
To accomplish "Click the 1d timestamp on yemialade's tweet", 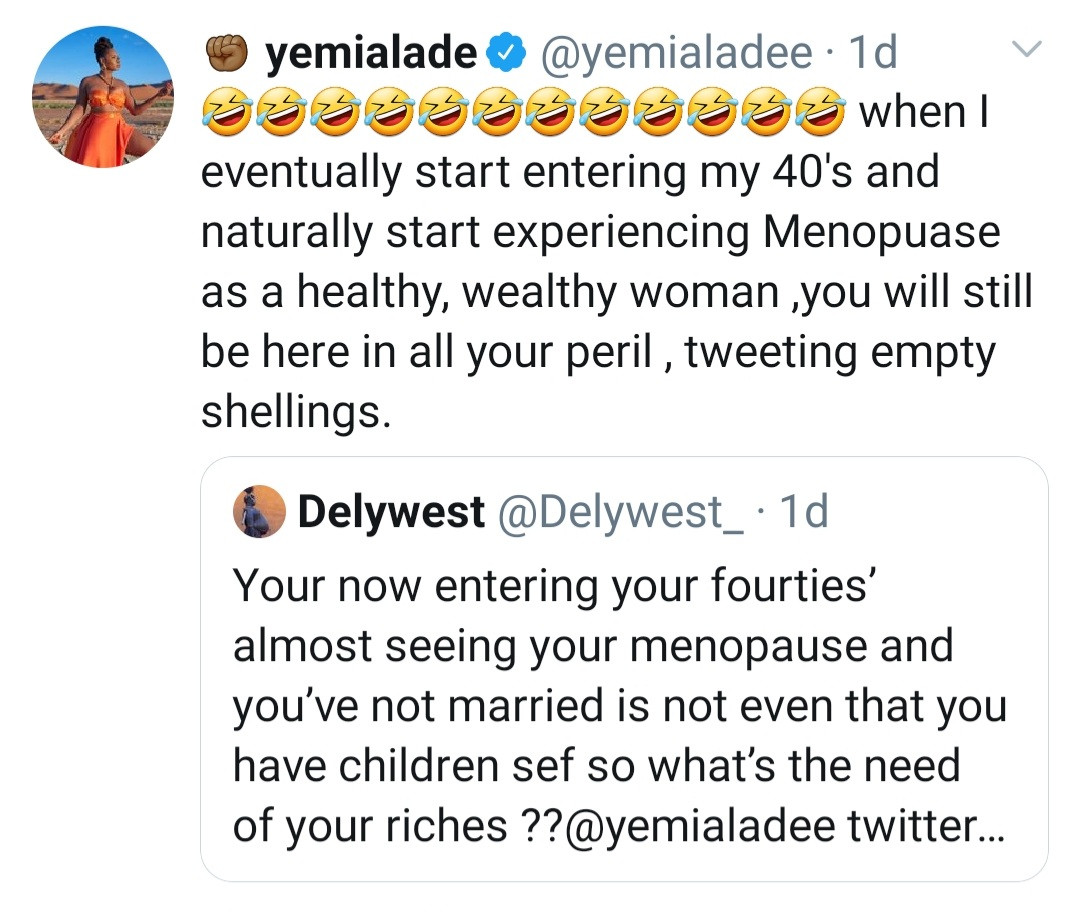I will click(873, 53).
